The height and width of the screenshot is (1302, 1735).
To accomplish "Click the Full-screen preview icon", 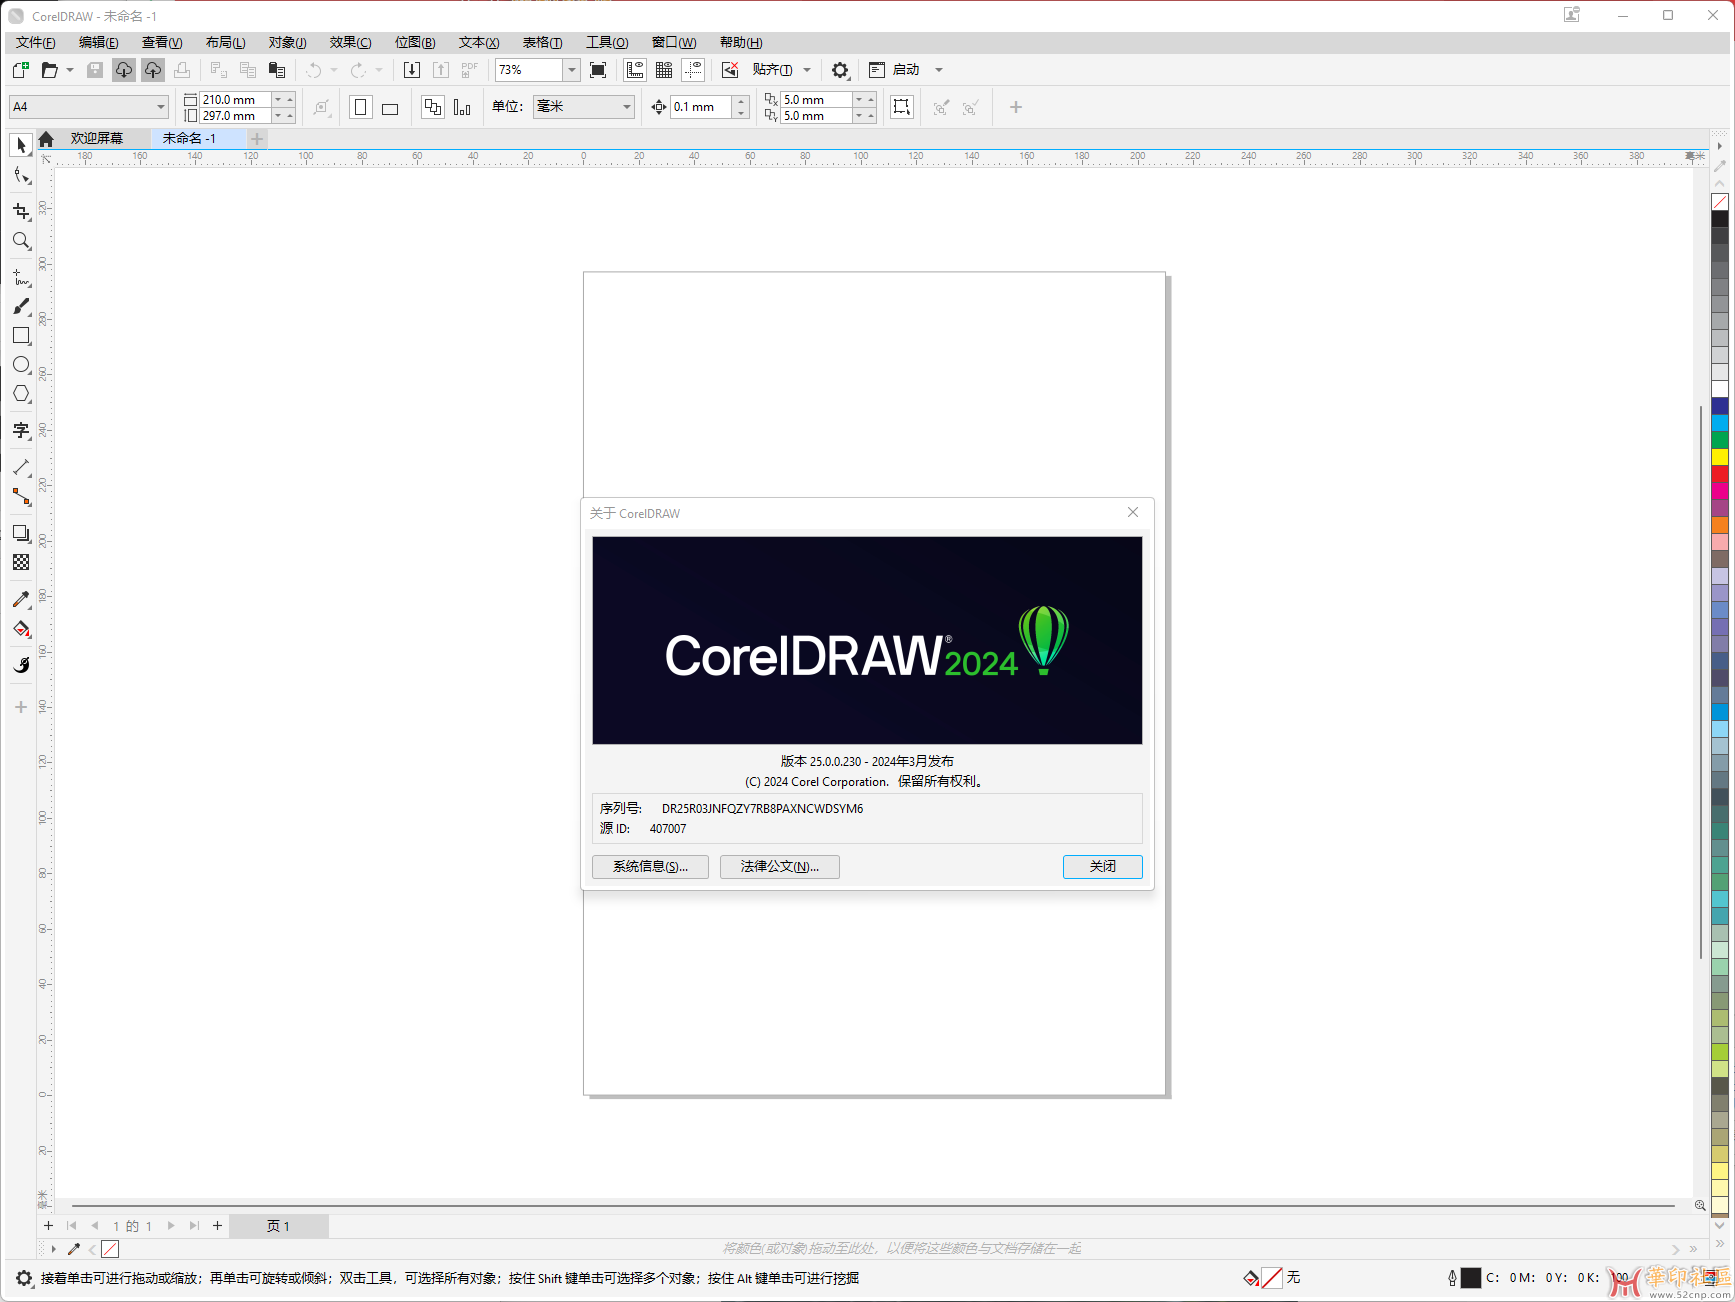I will [598, 70].
